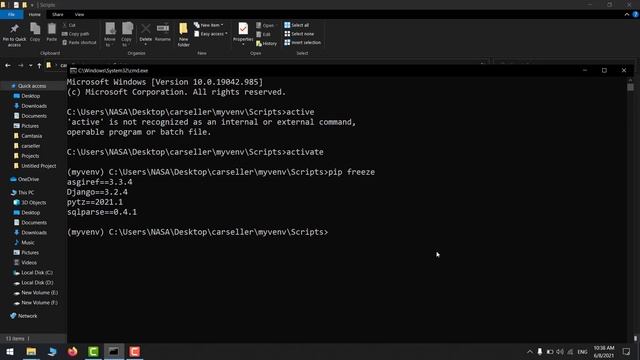This screenshot has height=360, width=640.
Task: Select OneDrive in navigation pane
Action: tap(24, 179)
